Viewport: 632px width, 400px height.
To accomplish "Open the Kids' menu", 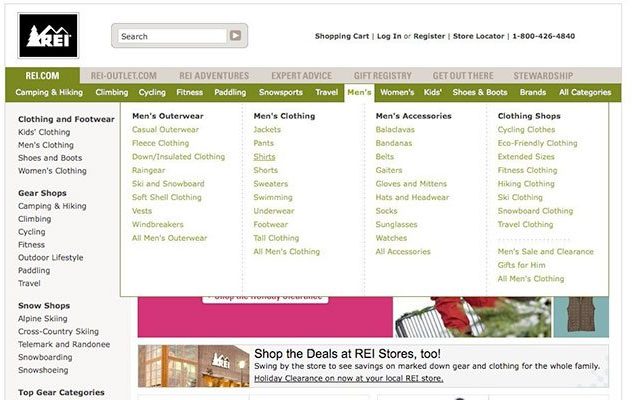I will point(432,92).
